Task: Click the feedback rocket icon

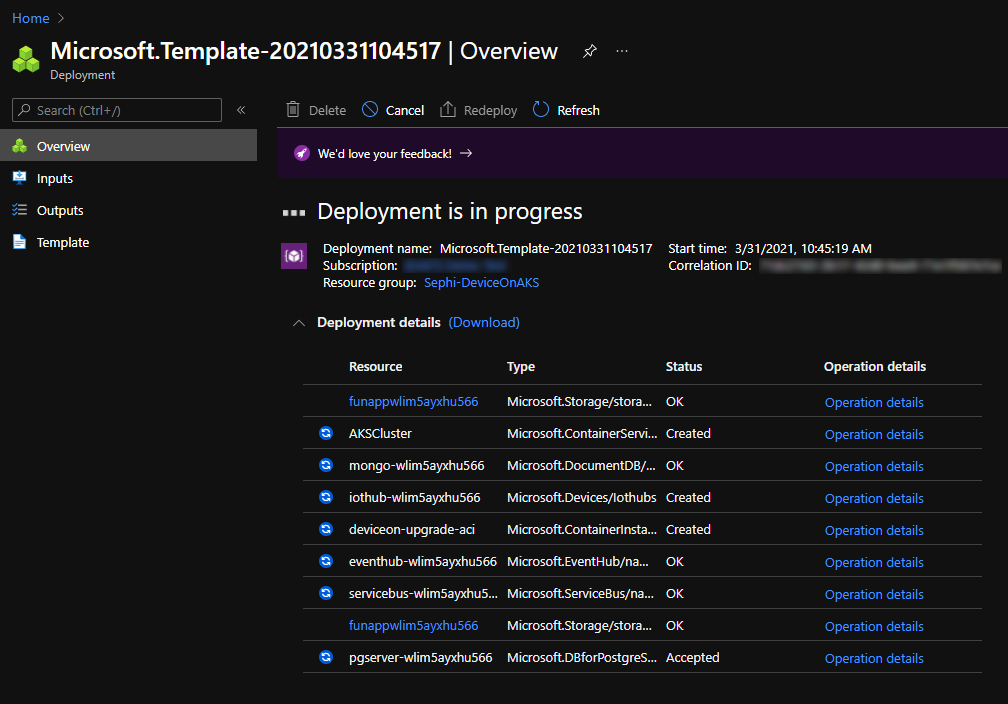Action: click(302, 154)
